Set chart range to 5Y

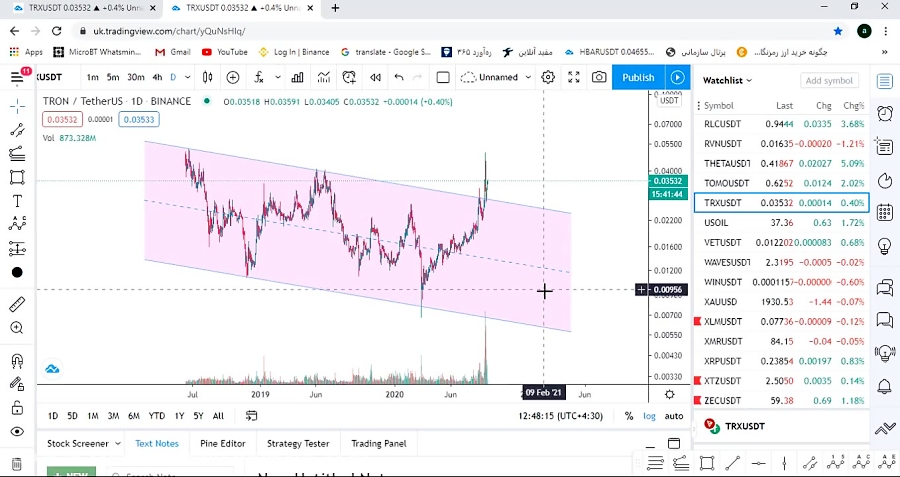point(198,416)
